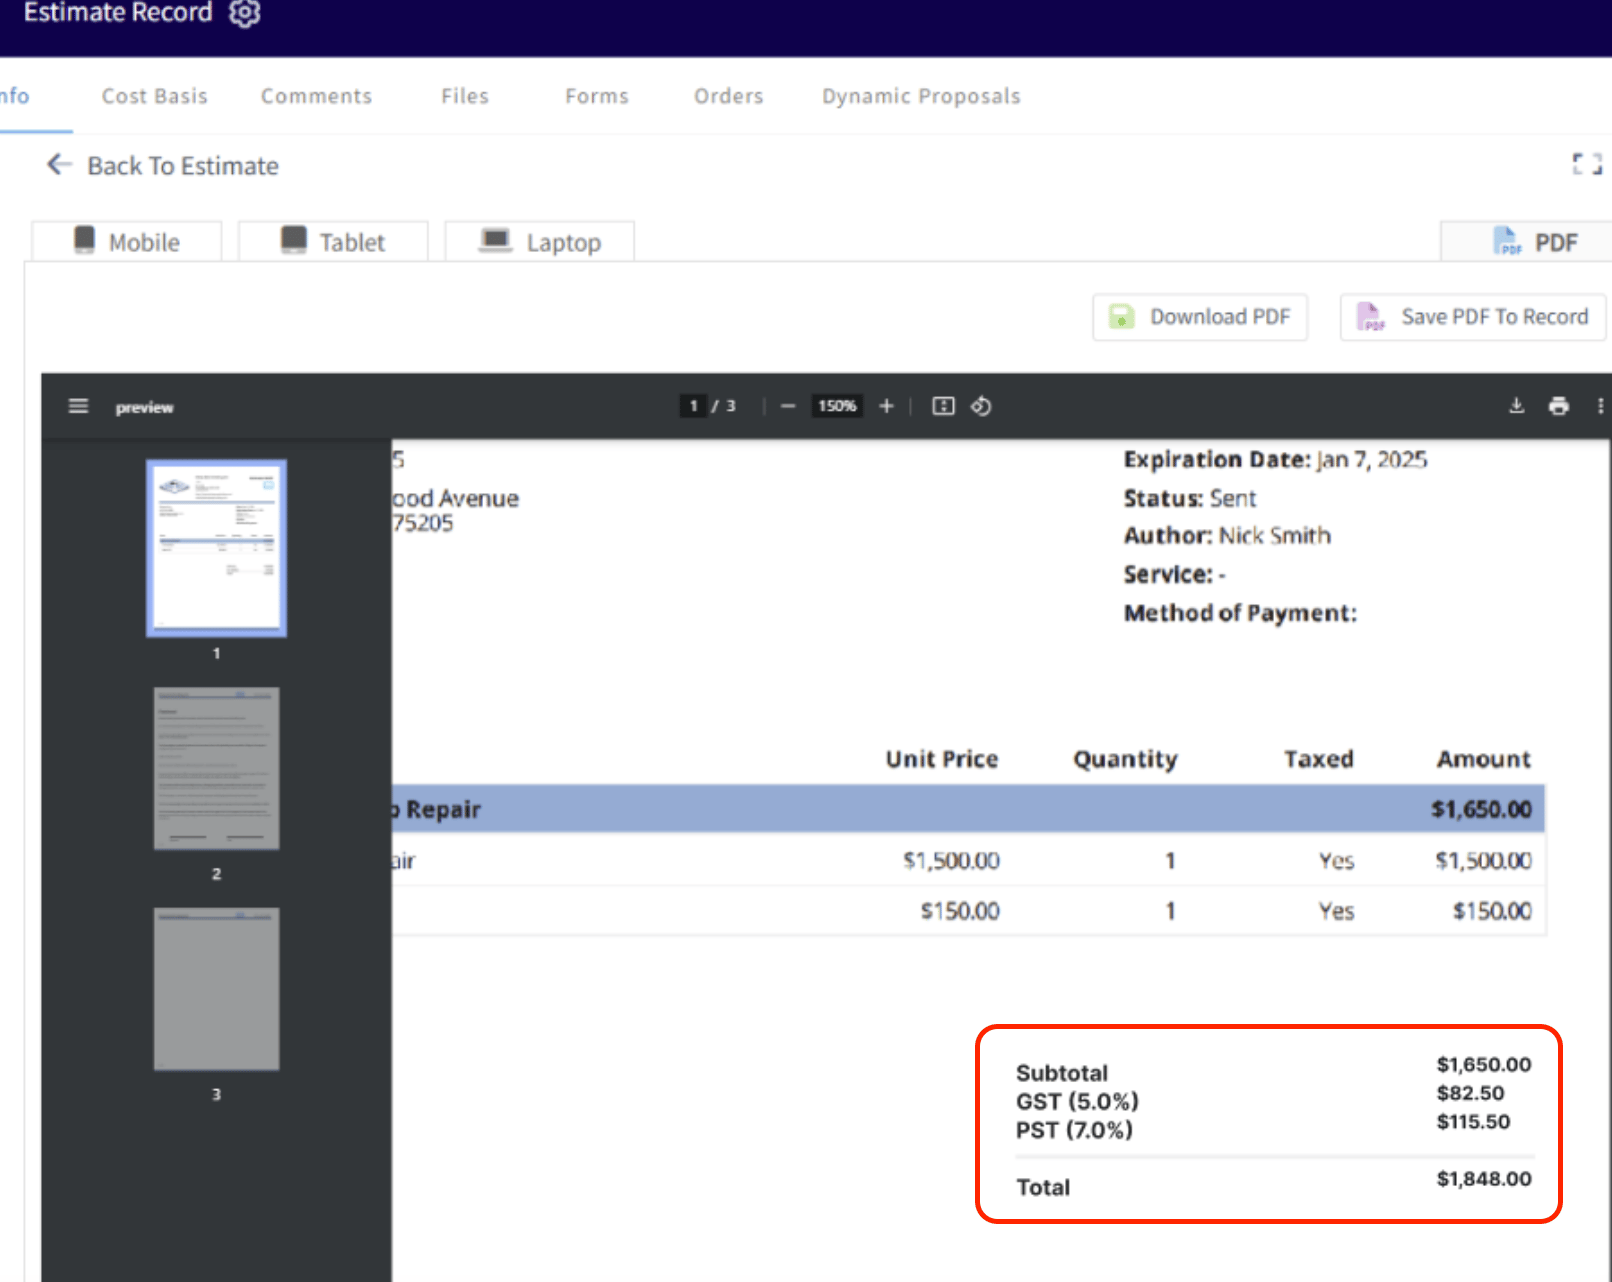Click the 150% zoom field
Viewport: 1612px width, 1282px height.
pyautogui.click(x=837, y=406)
